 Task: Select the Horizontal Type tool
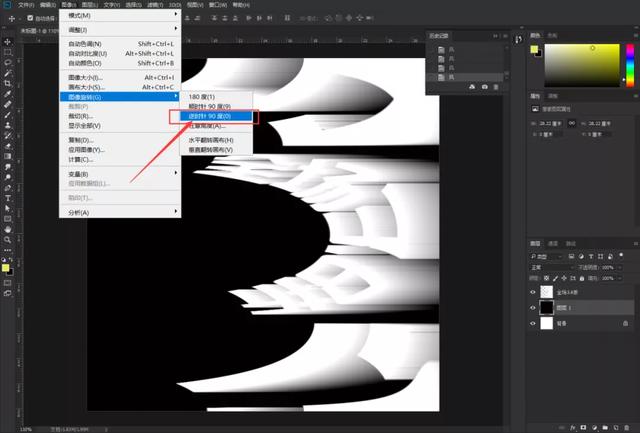(8, 197)
